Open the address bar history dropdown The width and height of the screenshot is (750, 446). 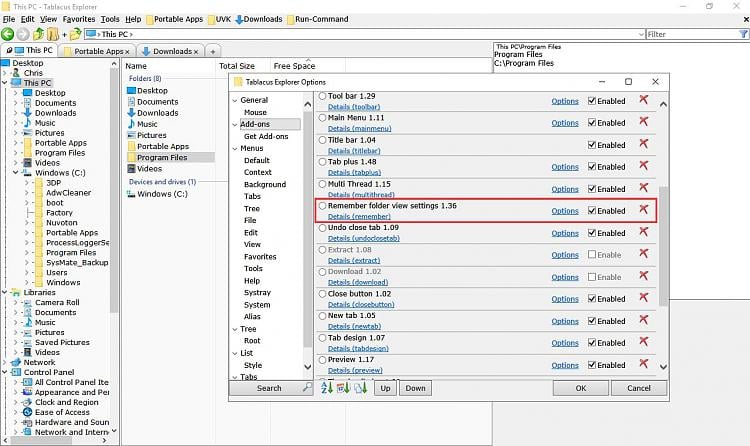click(x=641, y=34)
